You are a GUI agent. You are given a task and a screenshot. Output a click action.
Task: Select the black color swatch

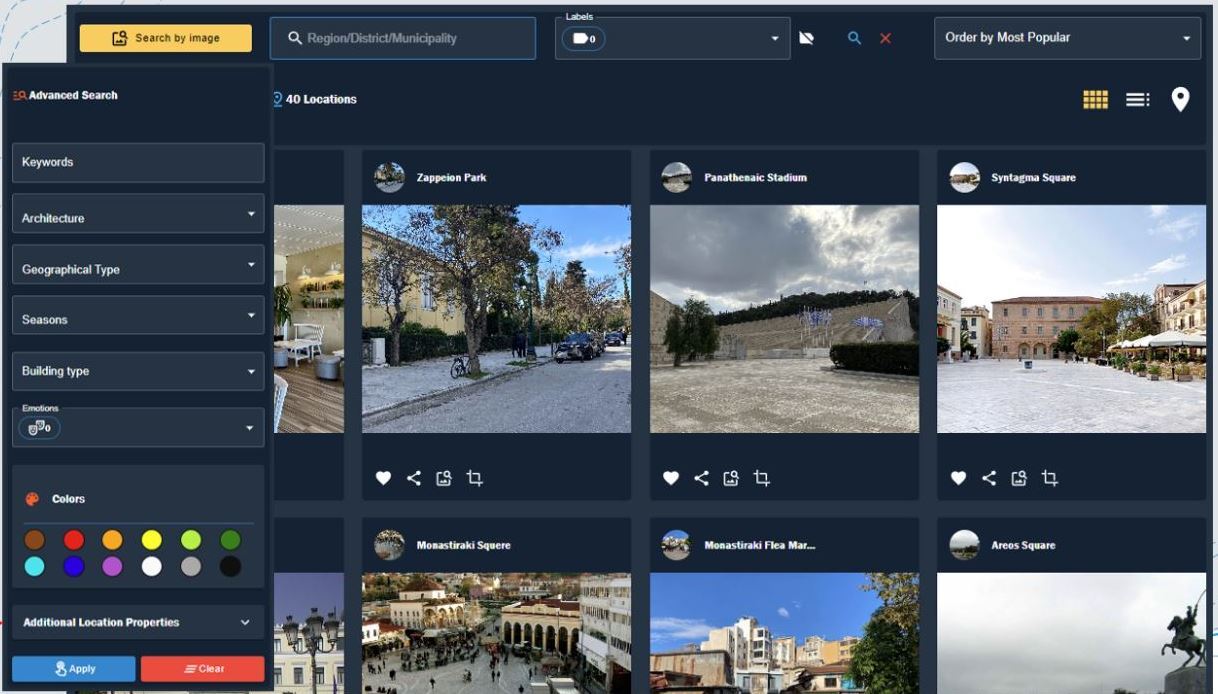point(230,566)
